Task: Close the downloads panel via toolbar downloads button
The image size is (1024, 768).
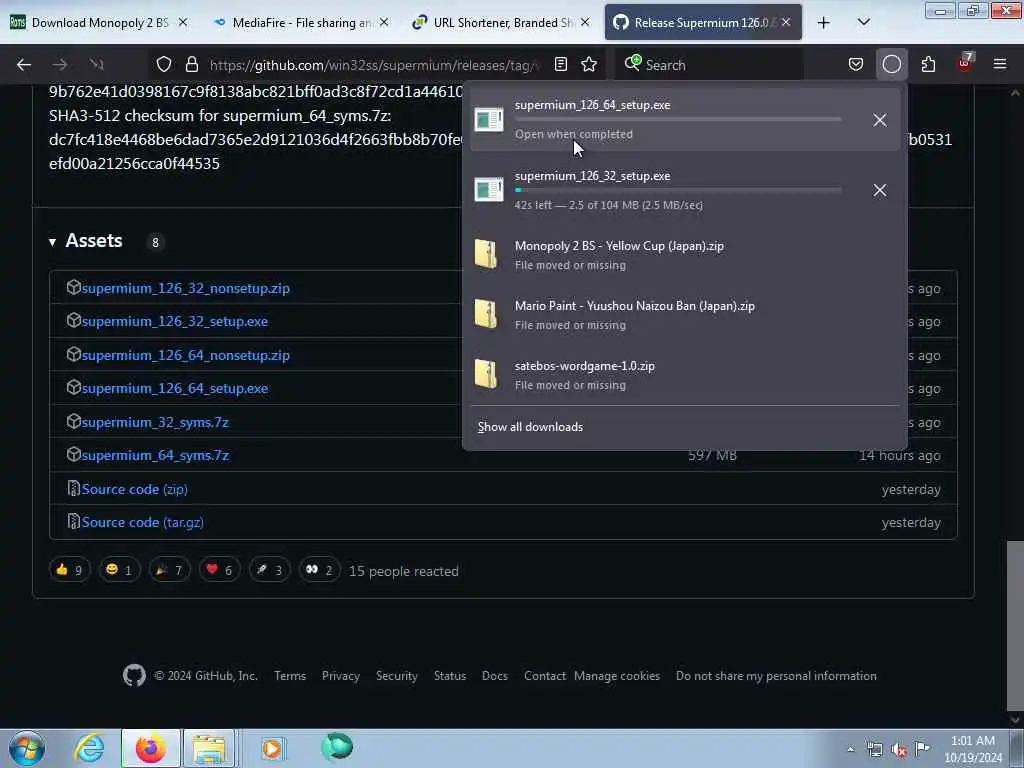Action: coord(891,64)
